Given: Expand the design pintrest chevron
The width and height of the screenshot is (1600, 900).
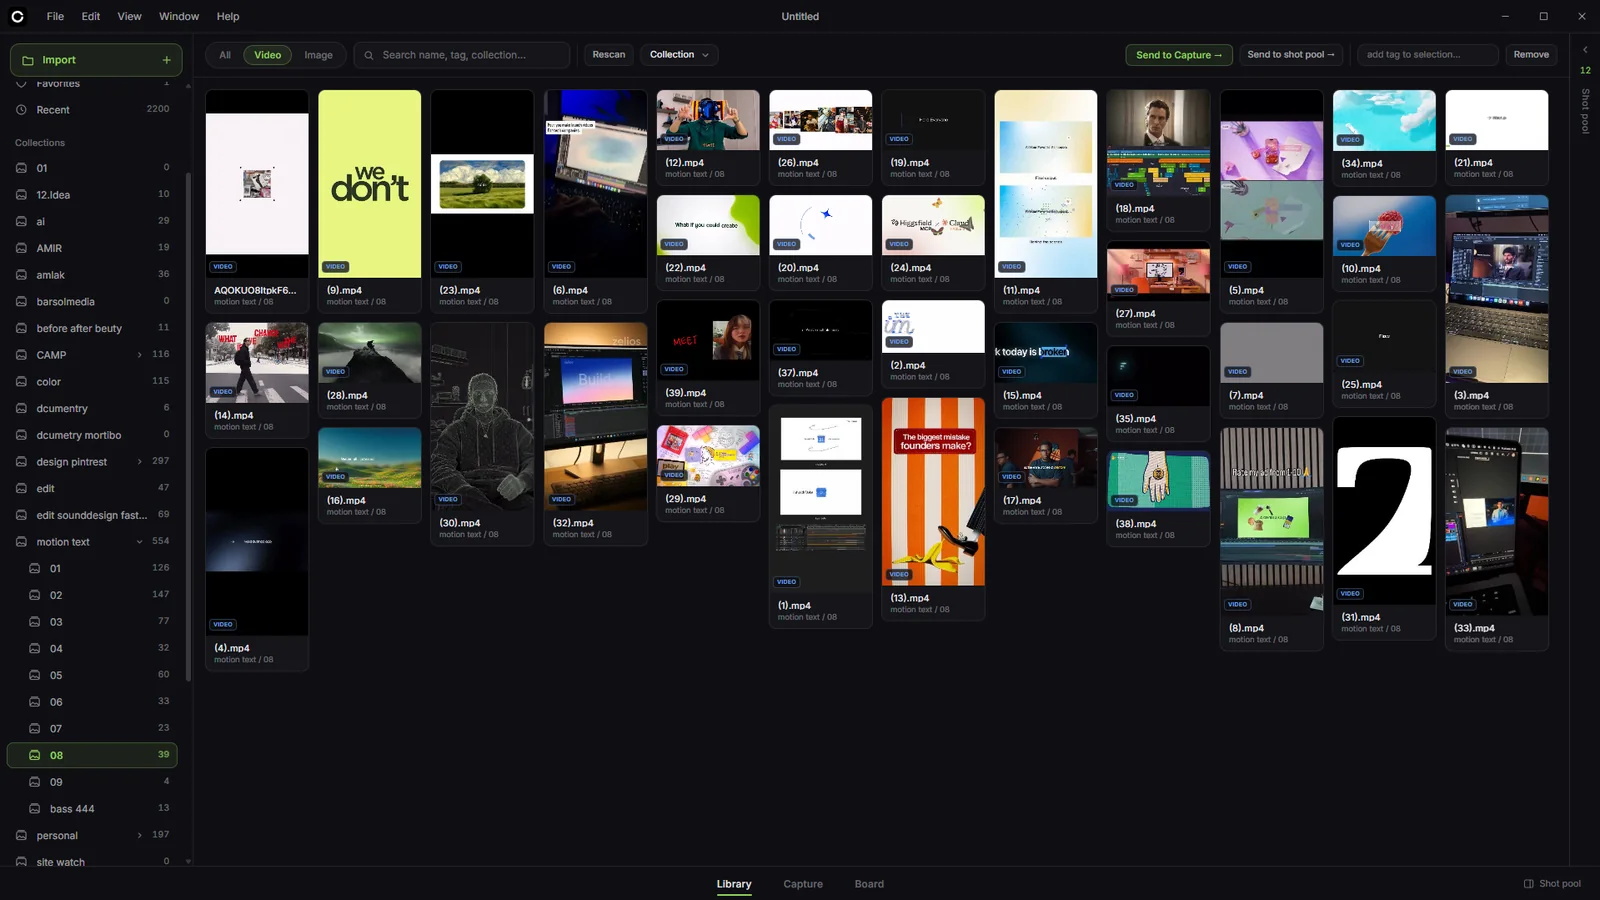Looking at the screenshot, I should 139,462.
